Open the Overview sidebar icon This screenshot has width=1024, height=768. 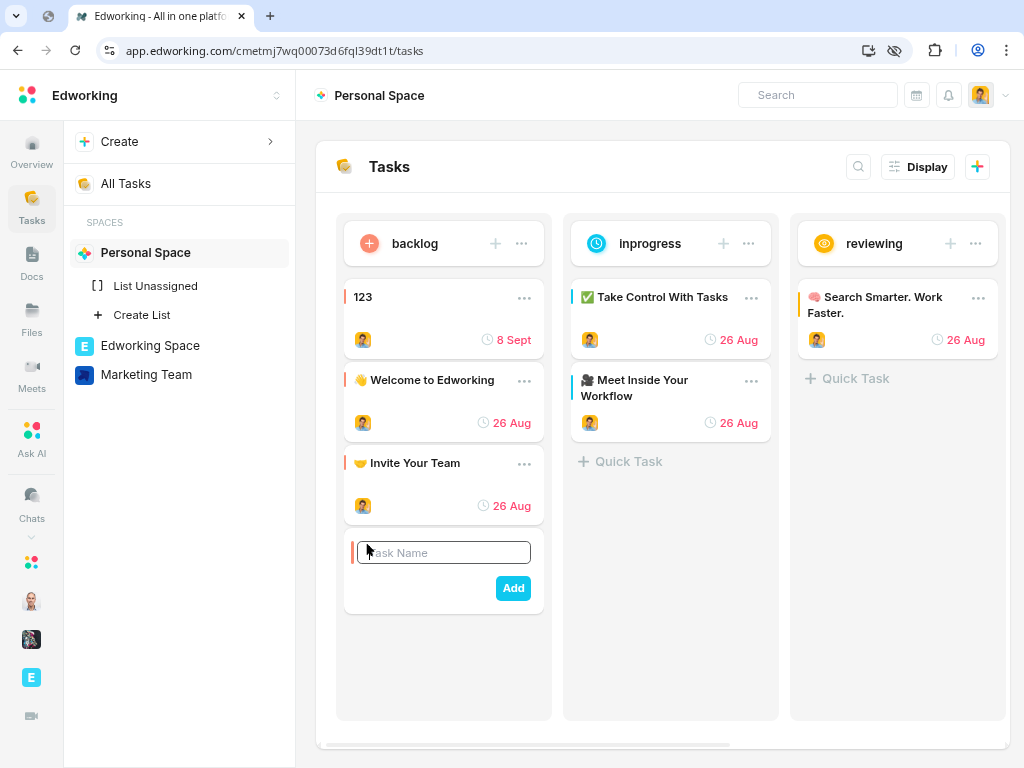(x=32, y=152)
